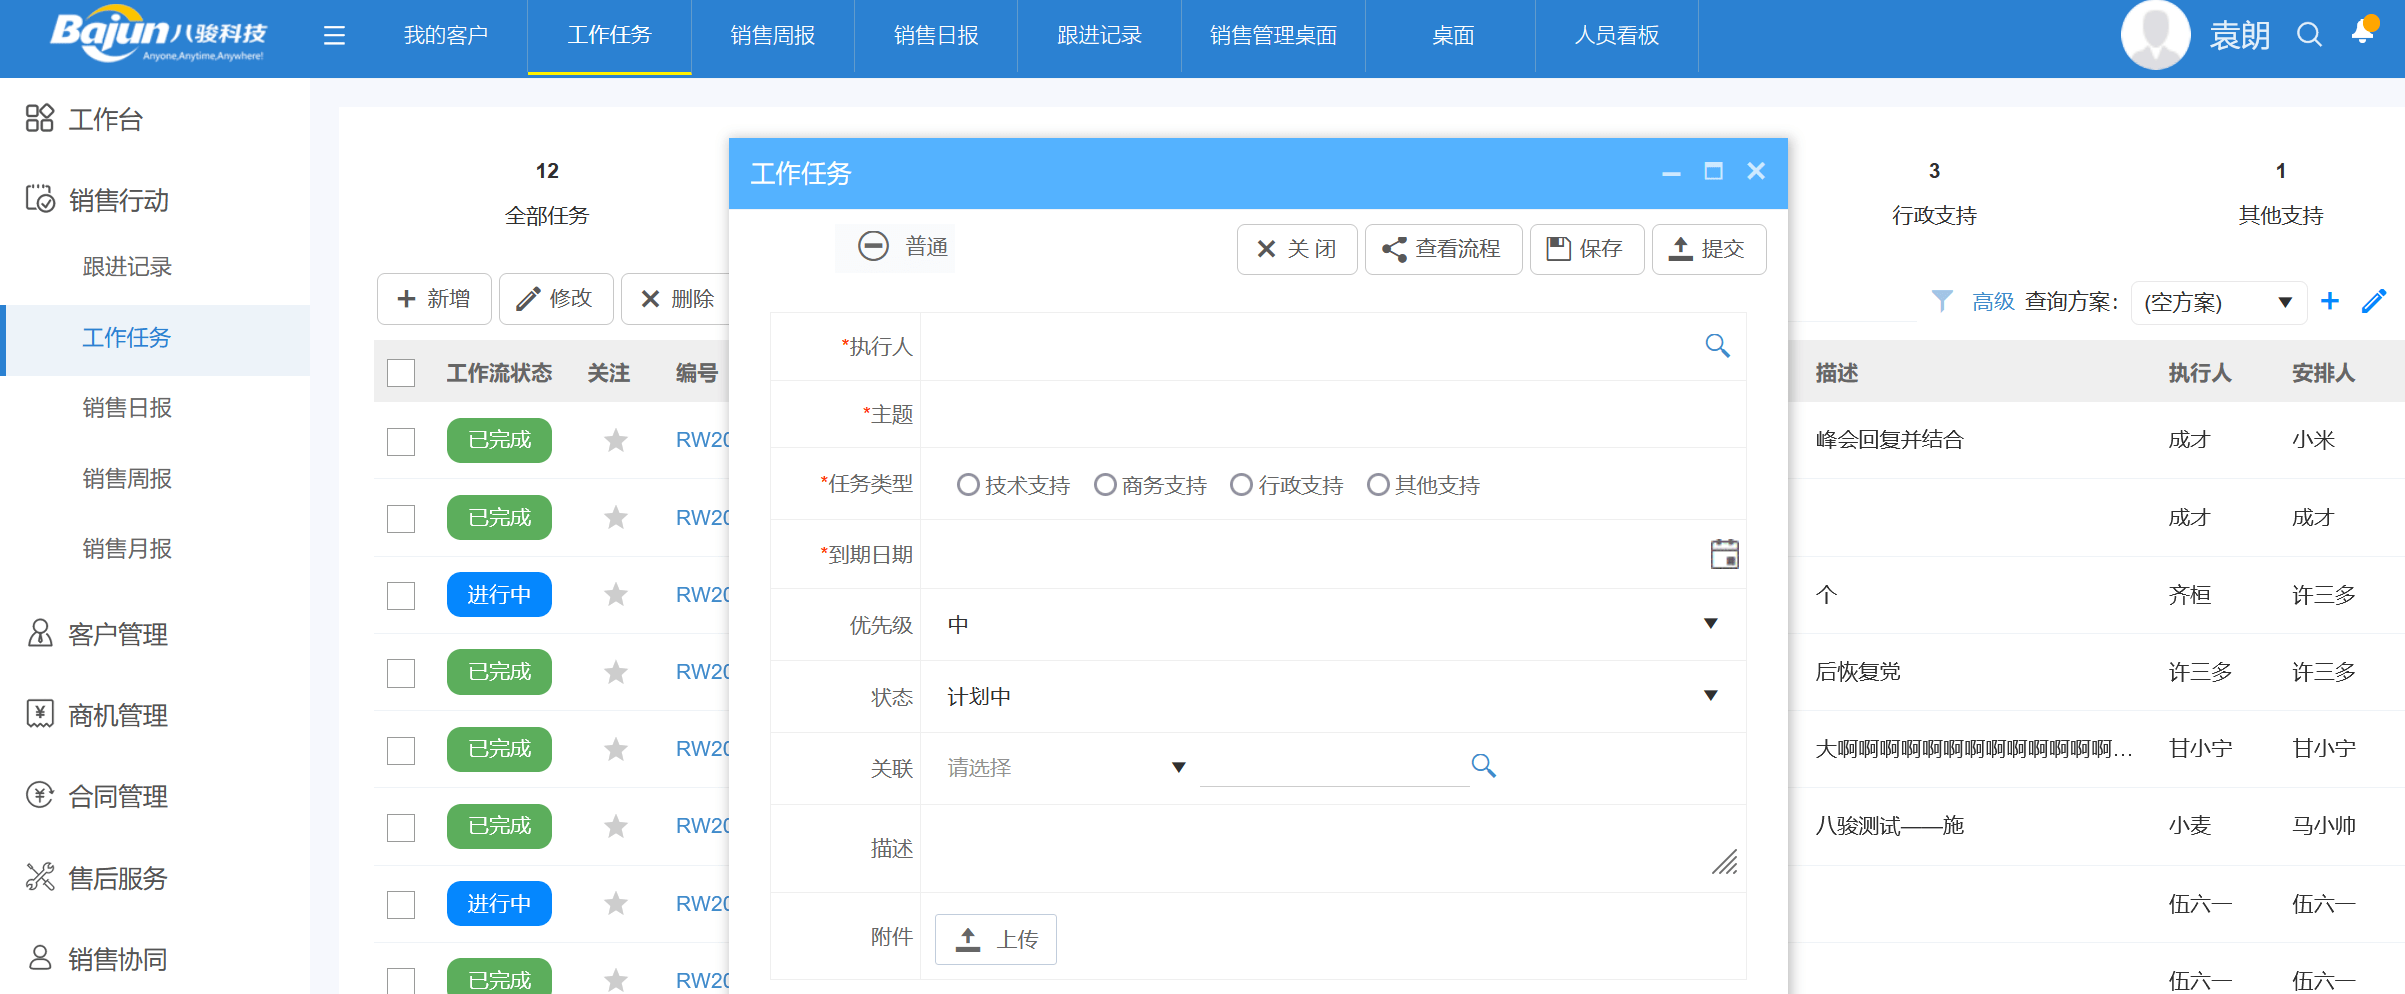Screen dimensions: 2405x994
Task: Expand the 优先级 priority dropdown
Action: 1710,624
